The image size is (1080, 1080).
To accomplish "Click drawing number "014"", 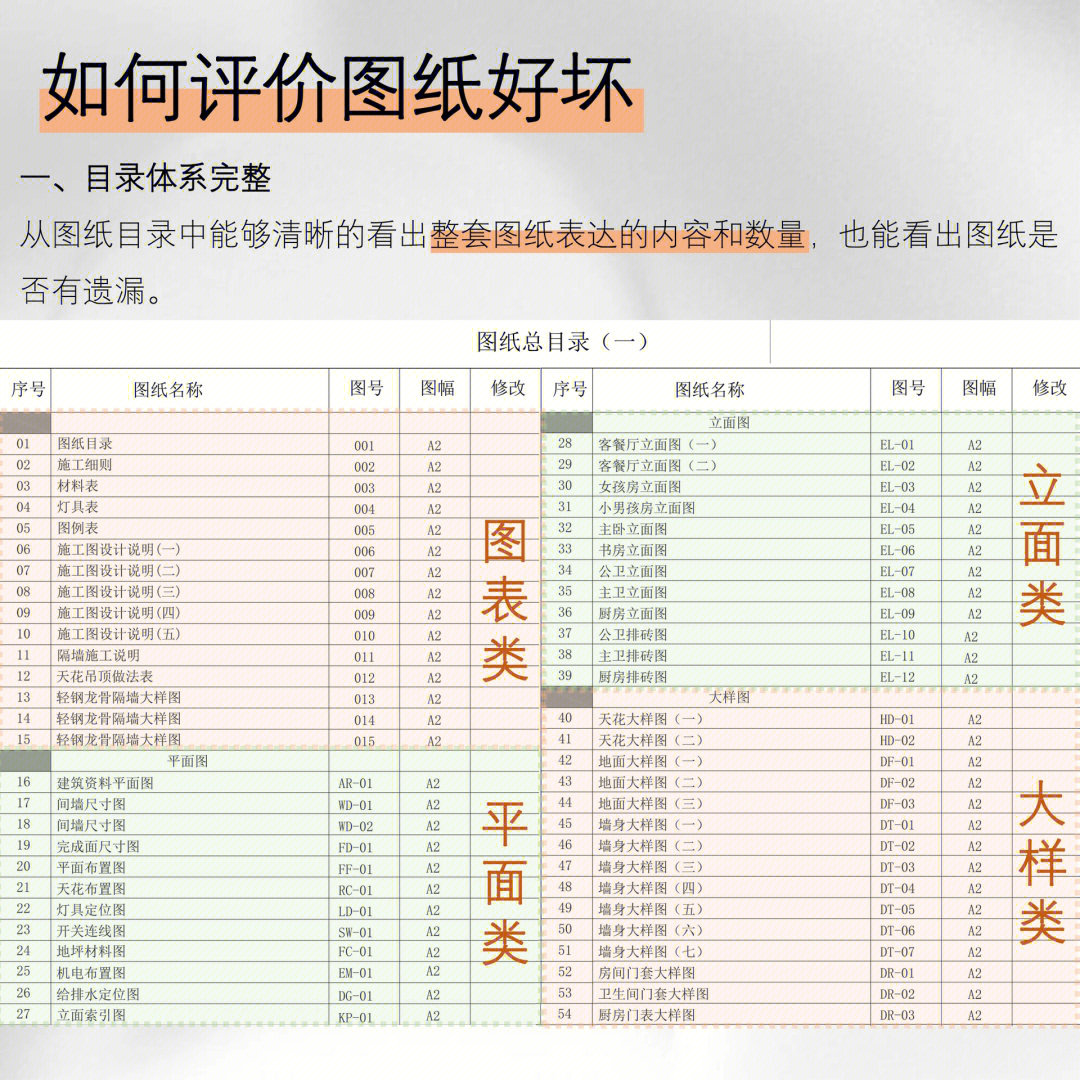I will pyautogui.click(x=364, y=720).
